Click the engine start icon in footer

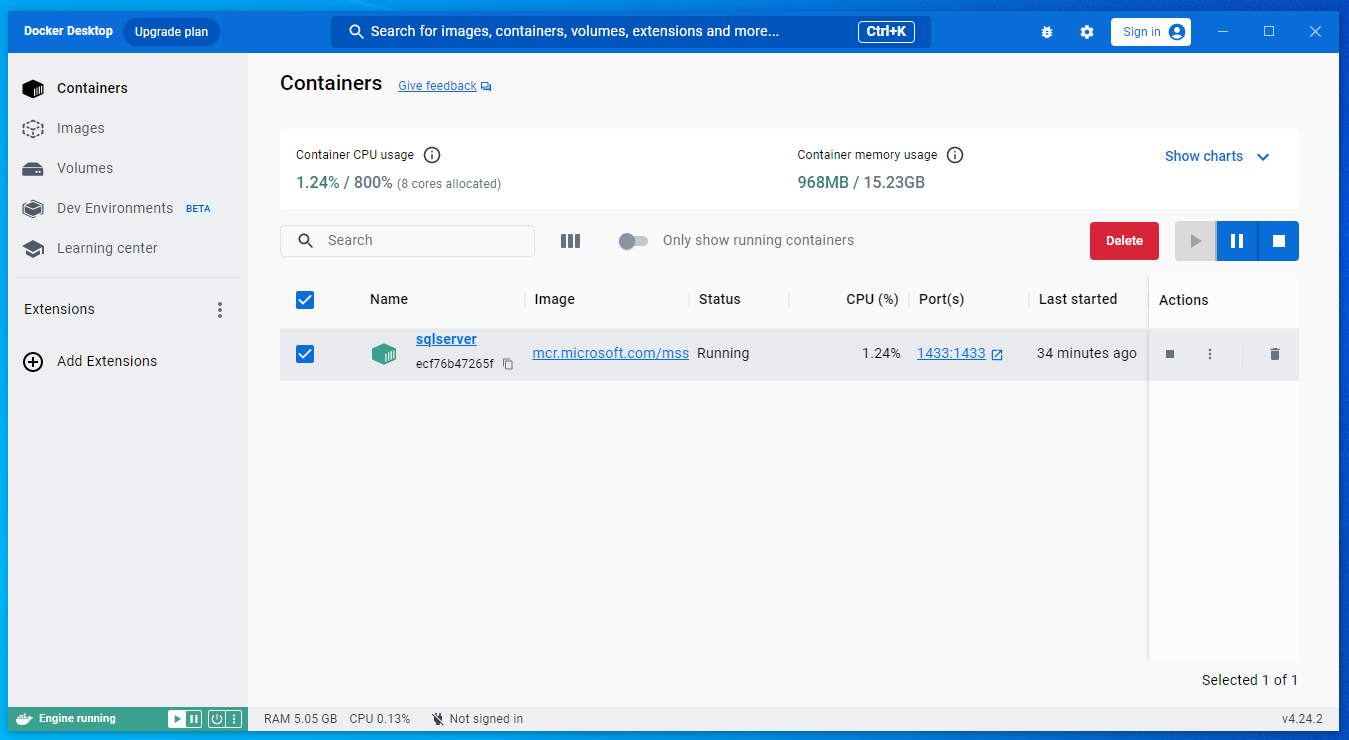click(x=176, y=719)
